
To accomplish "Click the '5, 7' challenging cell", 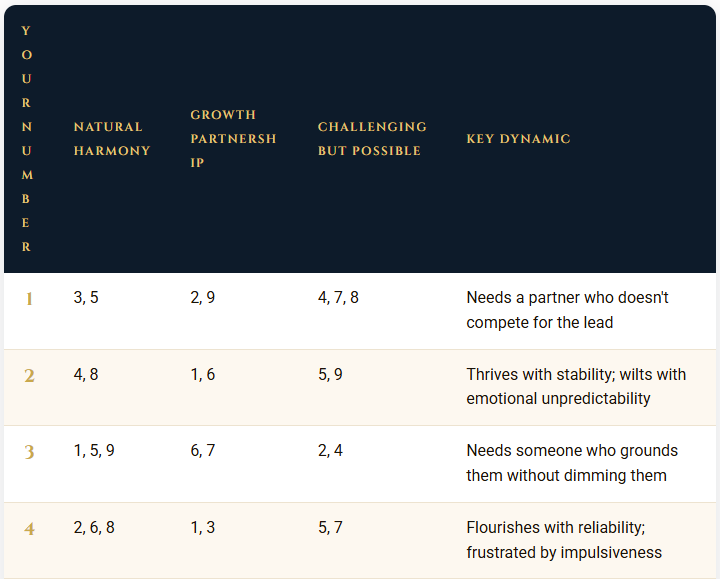I will [x=330, y=528].
